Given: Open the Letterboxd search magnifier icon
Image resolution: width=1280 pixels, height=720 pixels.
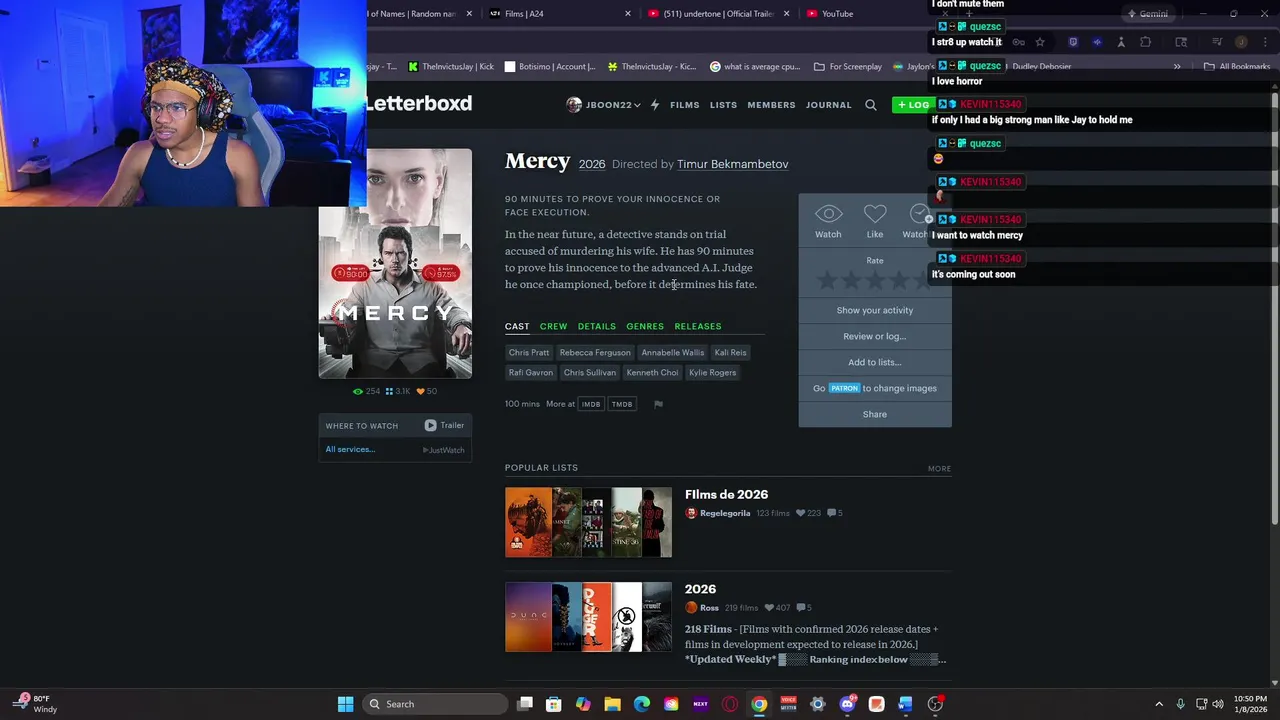Looking at the screenshot, I should tap(870, 105).
